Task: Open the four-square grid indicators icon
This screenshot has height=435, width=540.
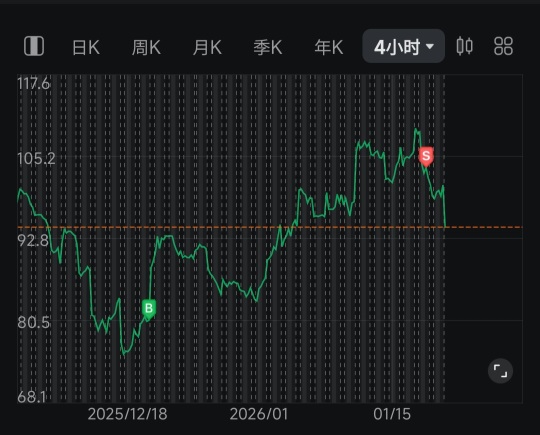Action: click(503, 46)
